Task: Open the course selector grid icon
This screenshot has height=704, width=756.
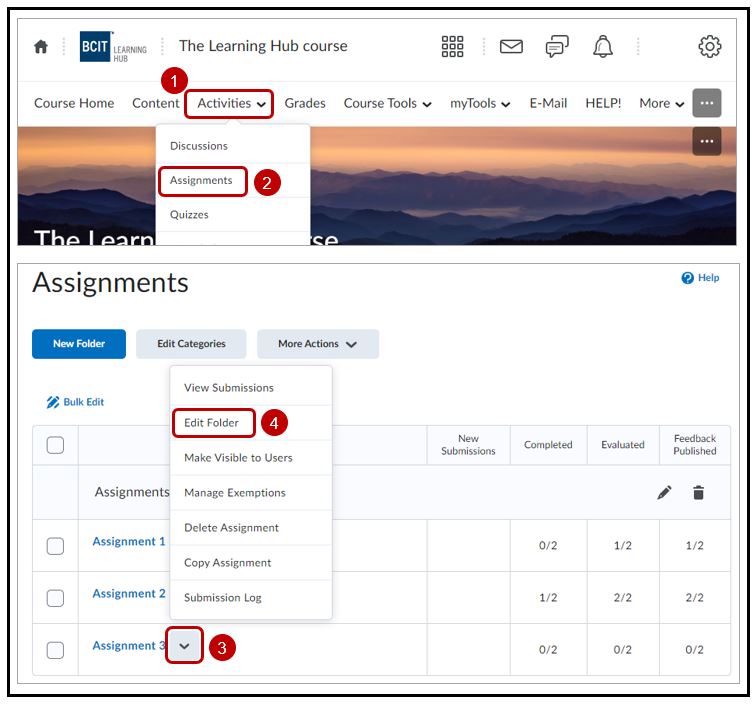Action: pyautogui.click(x=452, y=47)
